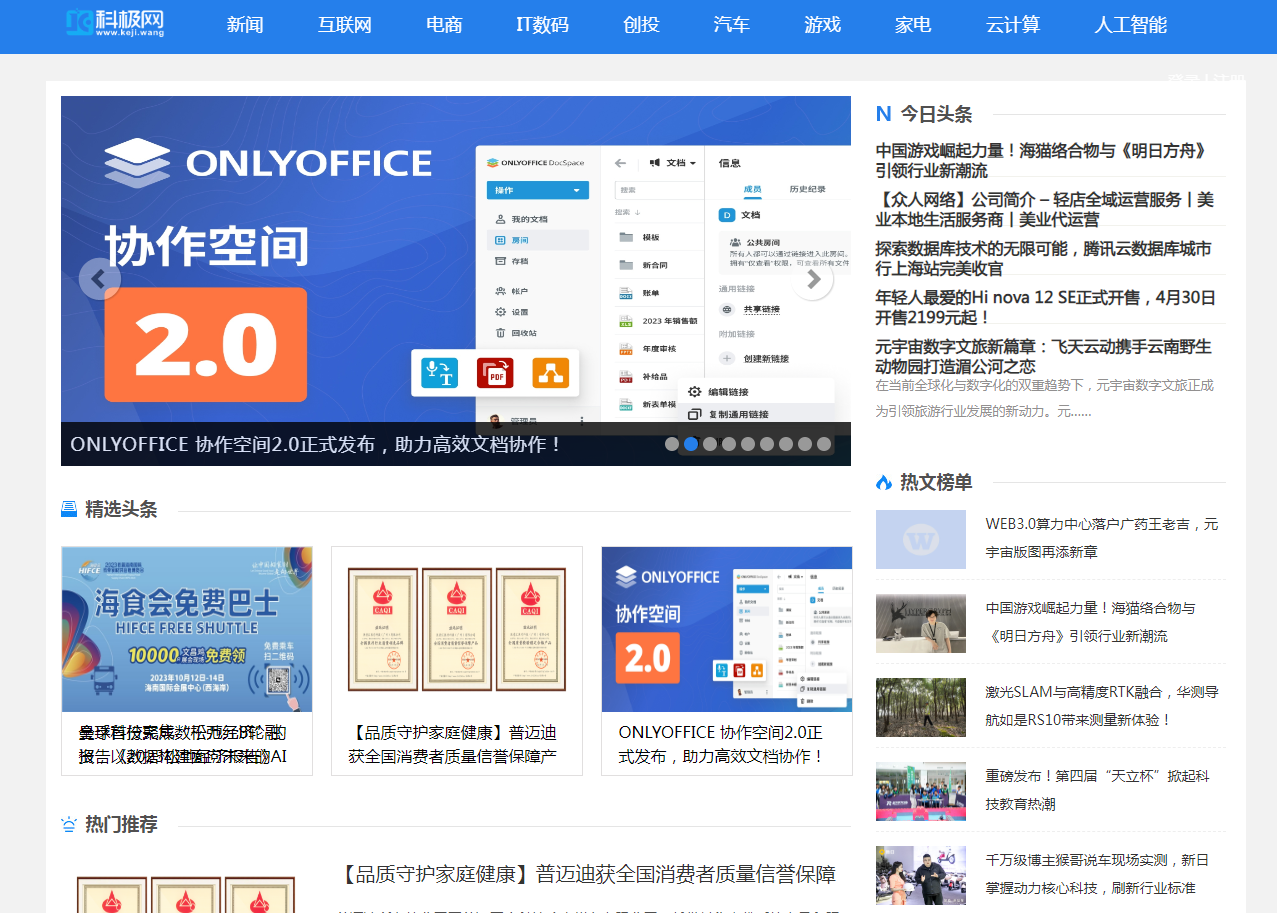Open the 第四届“天立杯” article
The height and width of the screenshot is (913, 1277).
coord(1097,790)
